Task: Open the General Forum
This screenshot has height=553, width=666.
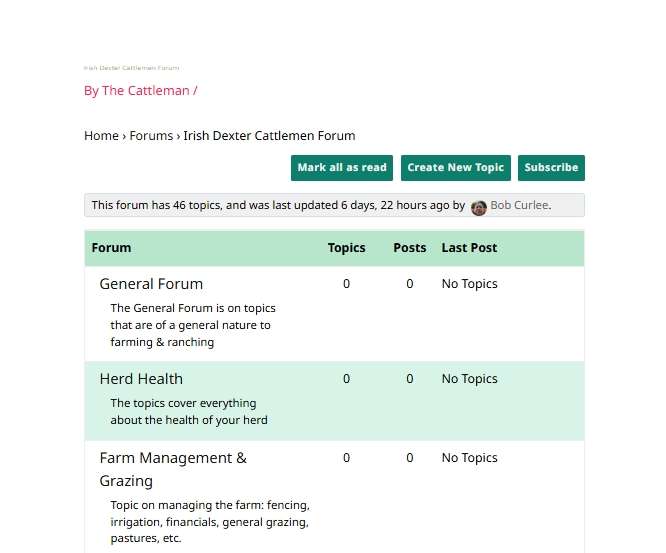Action: pyautogui.click(x=151, y=284)
